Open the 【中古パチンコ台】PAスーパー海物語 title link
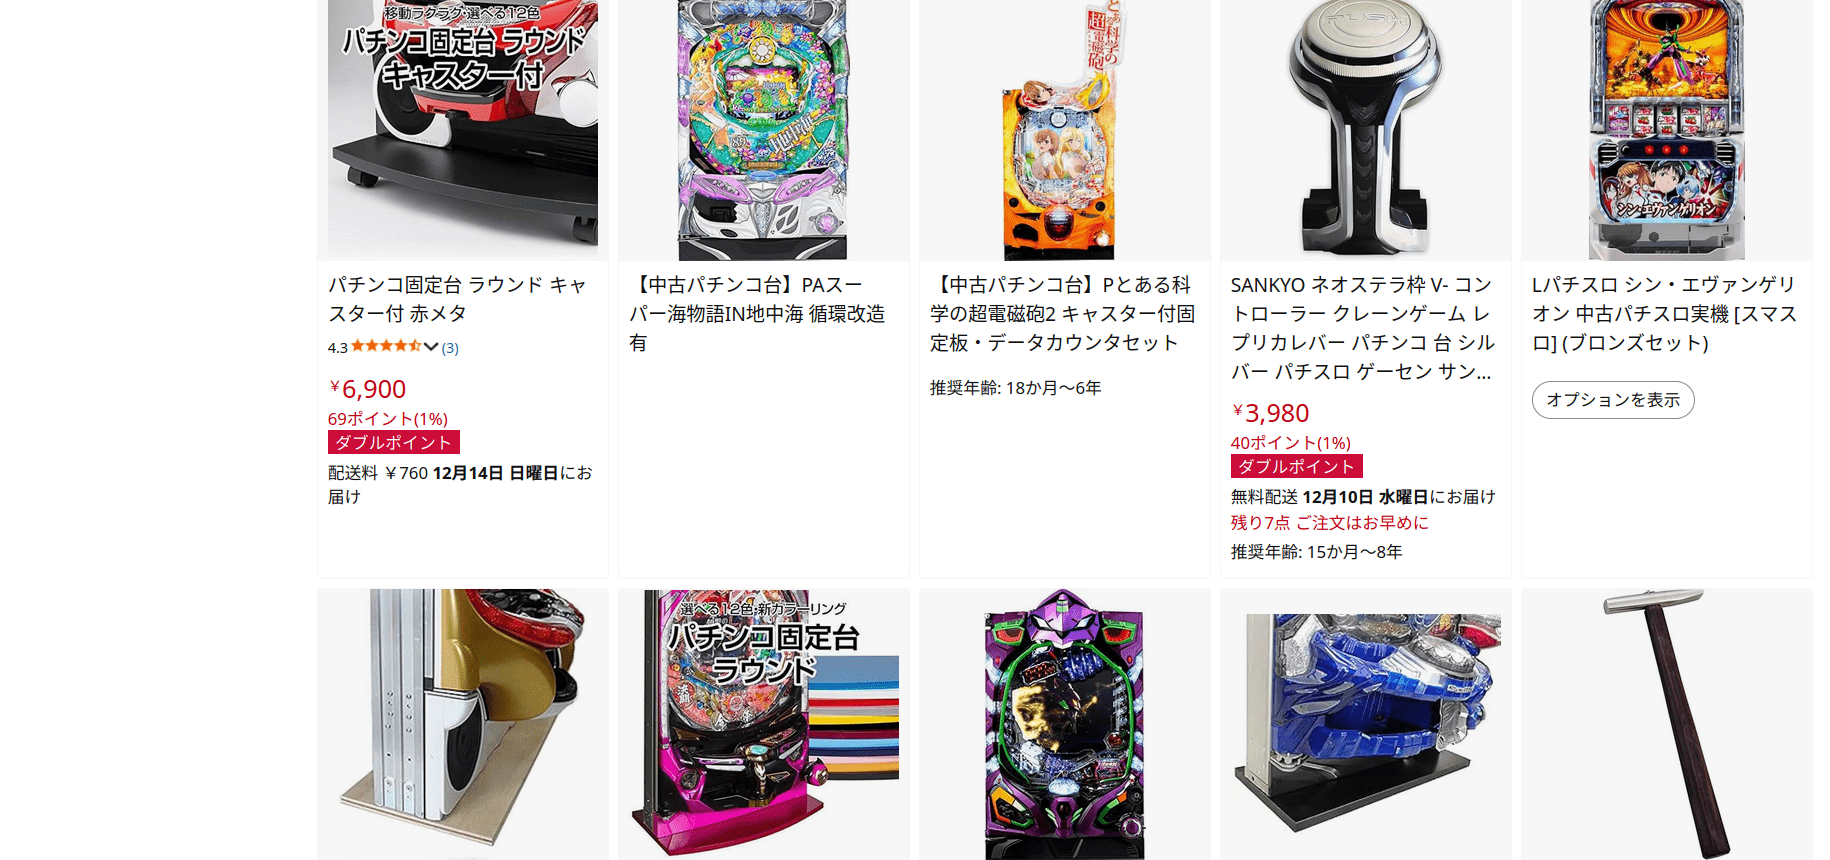 pos(757,314)
